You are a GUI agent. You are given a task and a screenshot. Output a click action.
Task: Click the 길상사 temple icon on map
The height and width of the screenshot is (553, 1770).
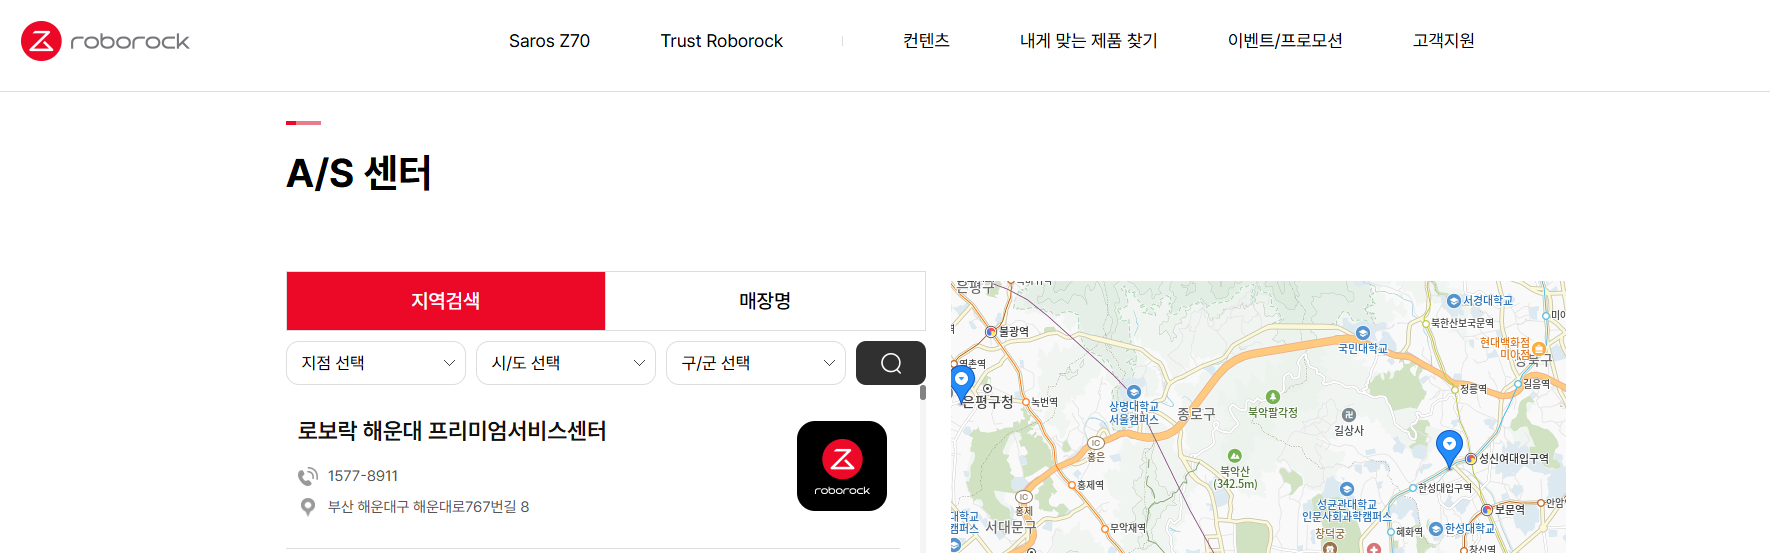pos(1348,415)
